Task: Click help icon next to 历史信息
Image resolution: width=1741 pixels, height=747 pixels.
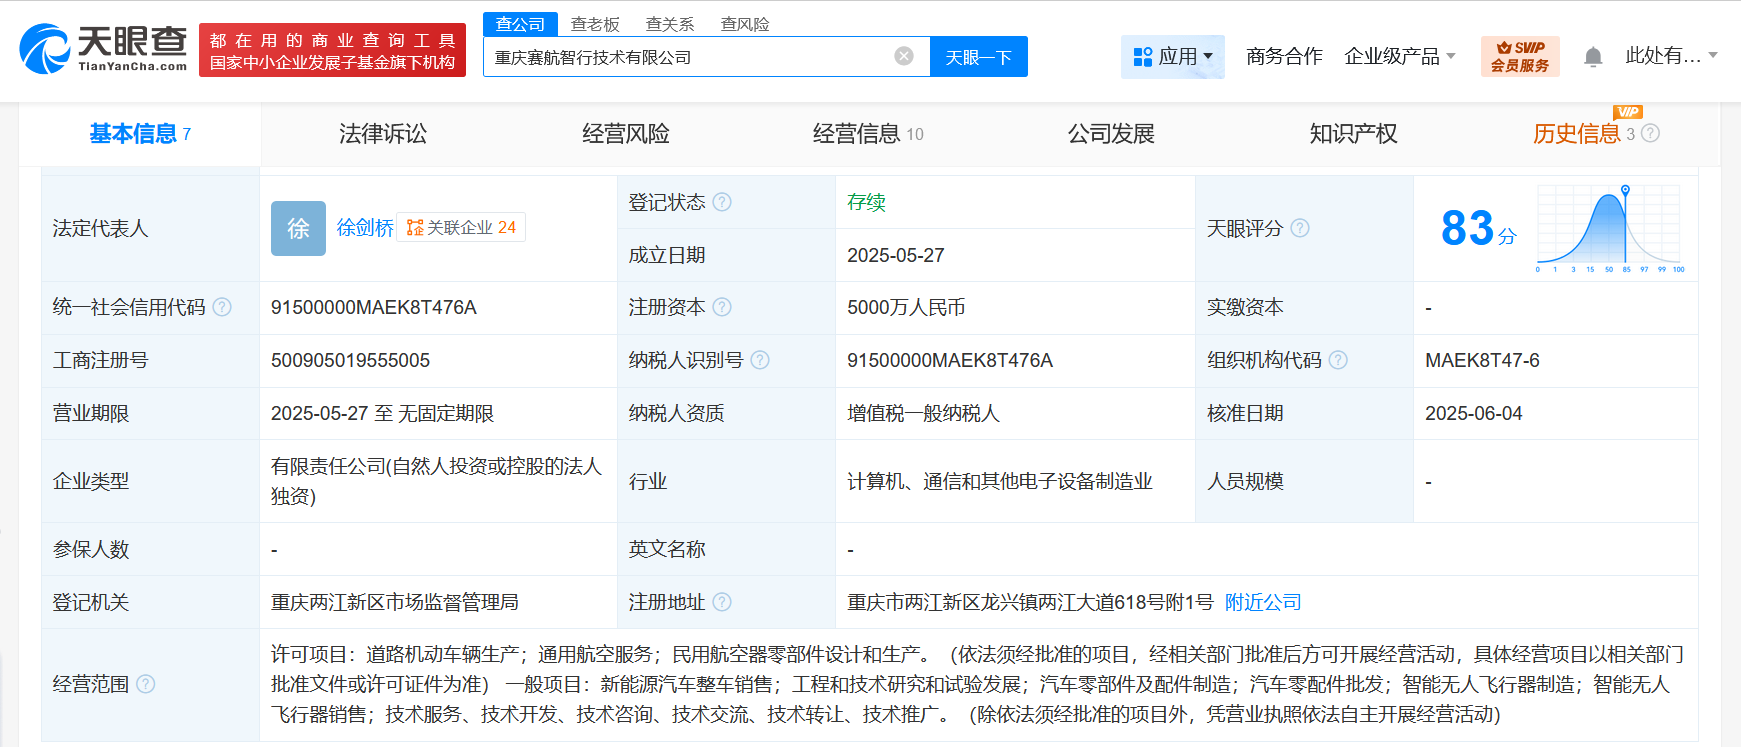Action: 1650,133
